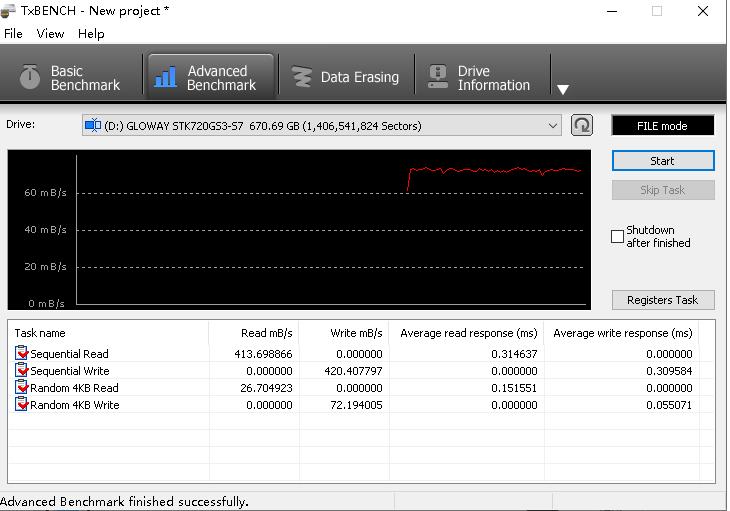
Task: Click the Drive Information drive icon
Action: pyautogui.click(x=438, y=76)
